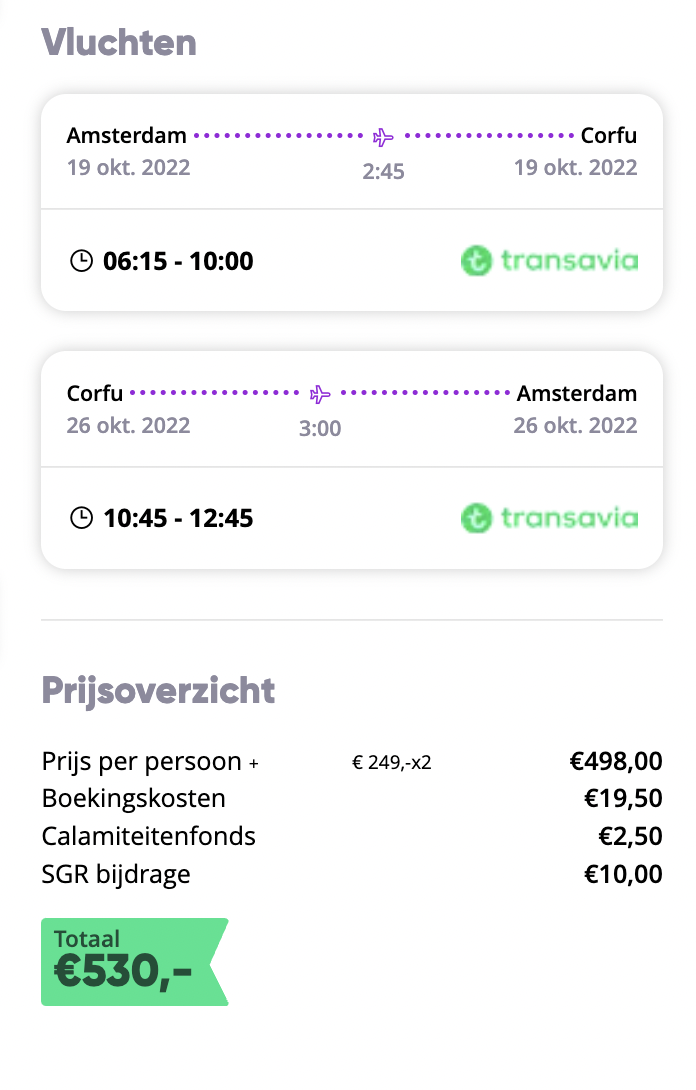Click the clock icon beside 06:15 - 10:00
The height and width of the screenshot is (1090, 696).
(x=81, y=261)
